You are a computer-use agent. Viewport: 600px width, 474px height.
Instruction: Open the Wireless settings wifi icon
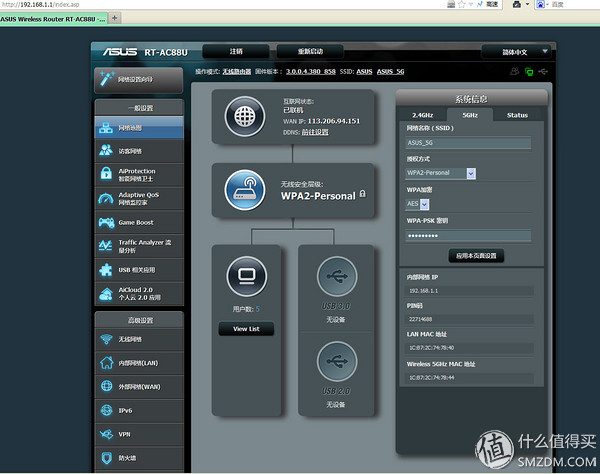click(106, 339)
